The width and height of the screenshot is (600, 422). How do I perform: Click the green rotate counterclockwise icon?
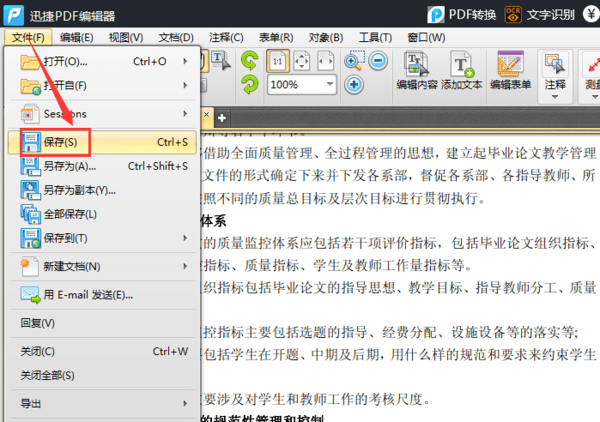tap(250, 61)
